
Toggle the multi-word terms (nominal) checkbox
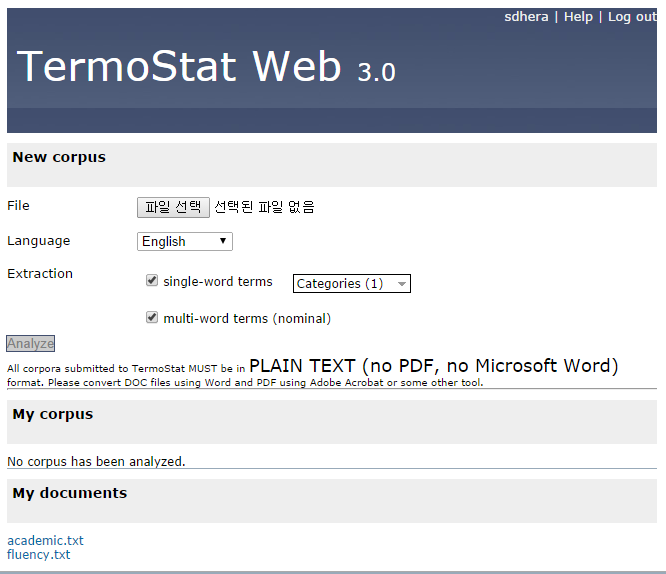[152, 317]
